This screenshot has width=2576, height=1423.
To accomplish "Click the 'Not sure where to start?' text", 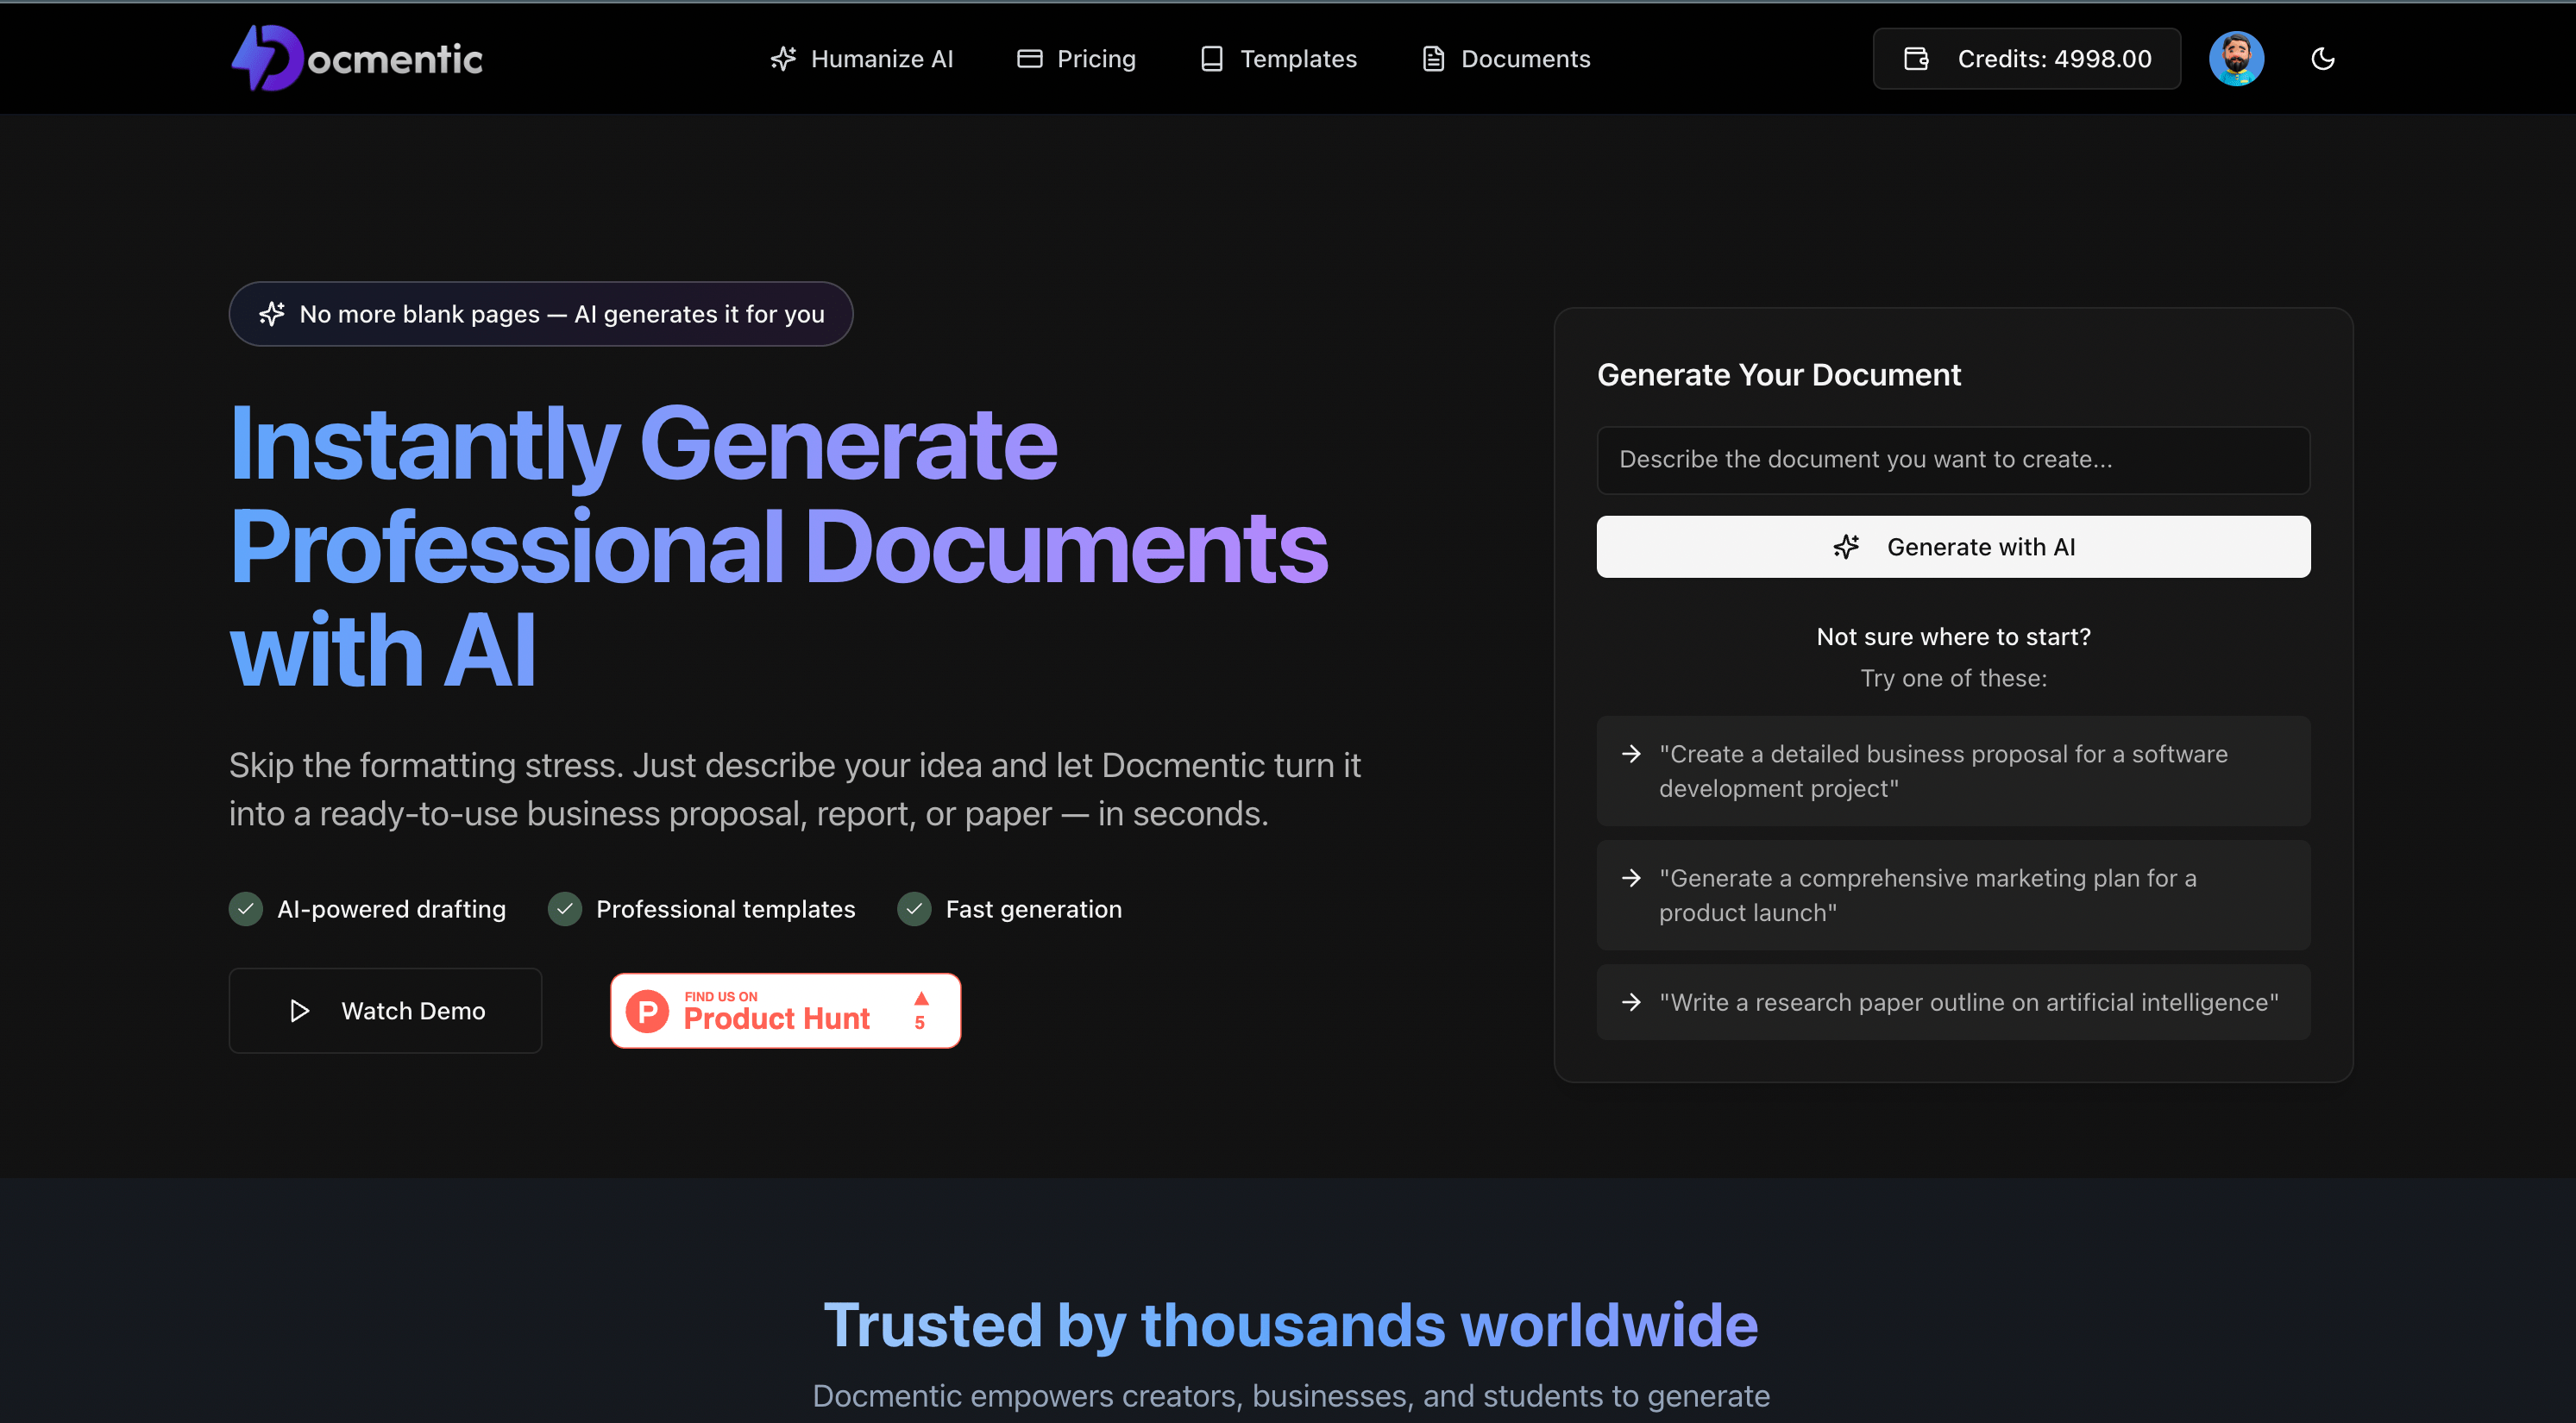I will click(1953, 636).
